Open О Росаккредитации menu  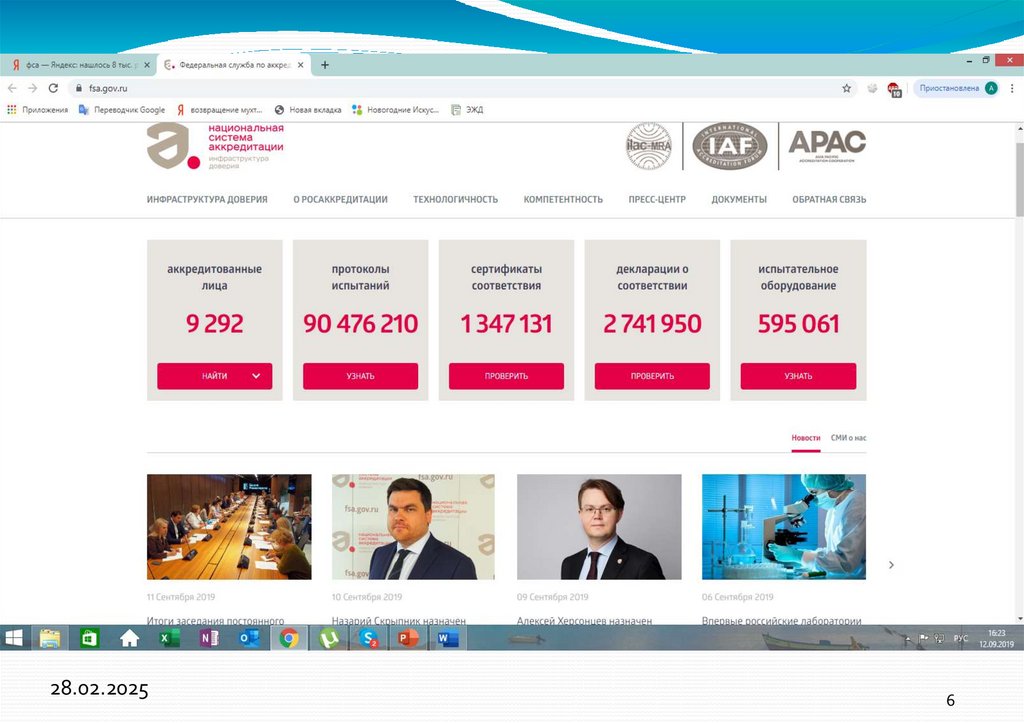point(340,200)
